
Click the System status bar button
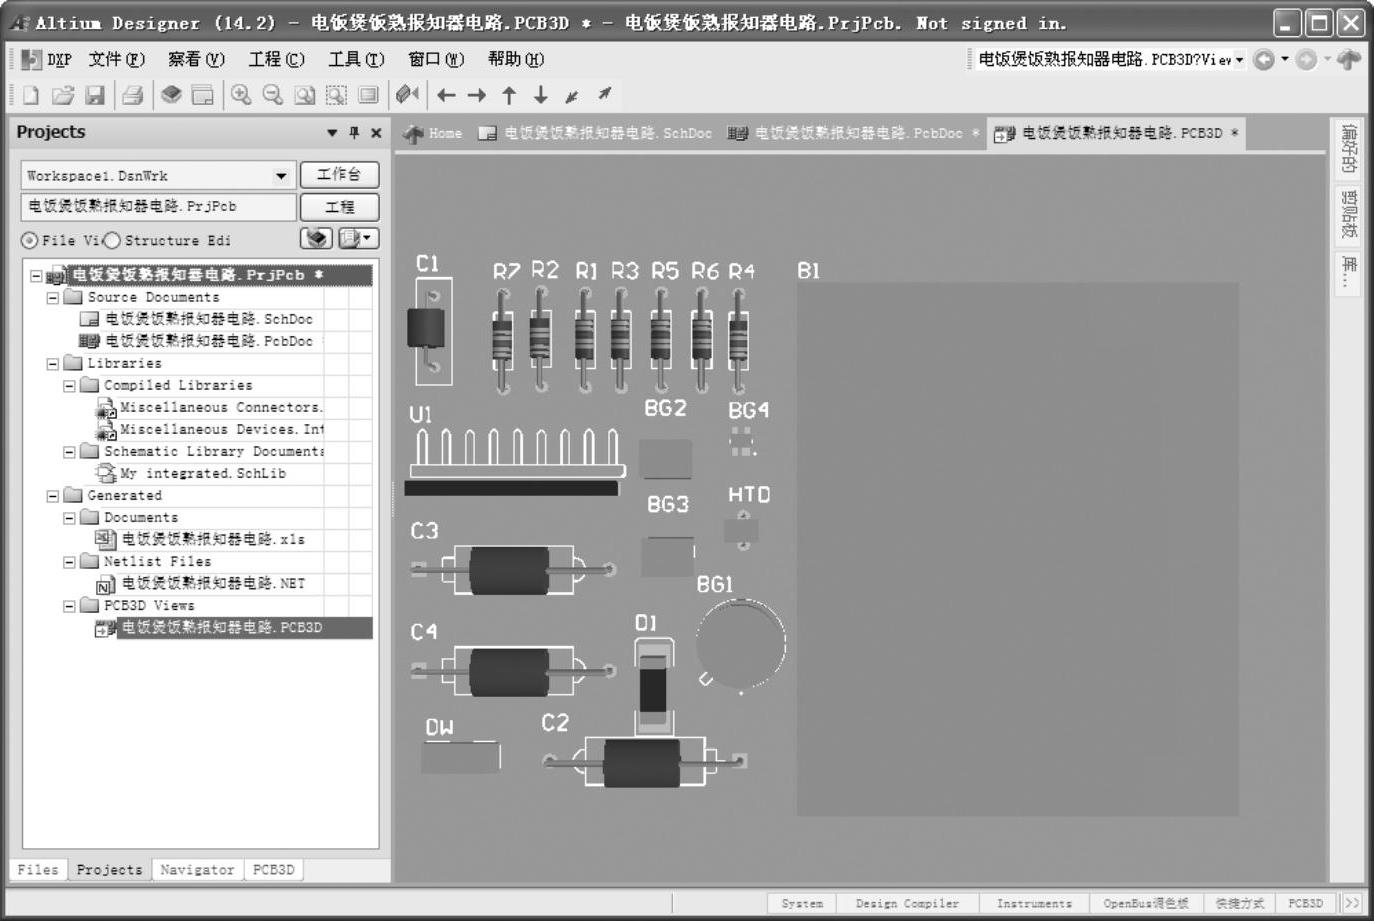click(x=802, y=903)
